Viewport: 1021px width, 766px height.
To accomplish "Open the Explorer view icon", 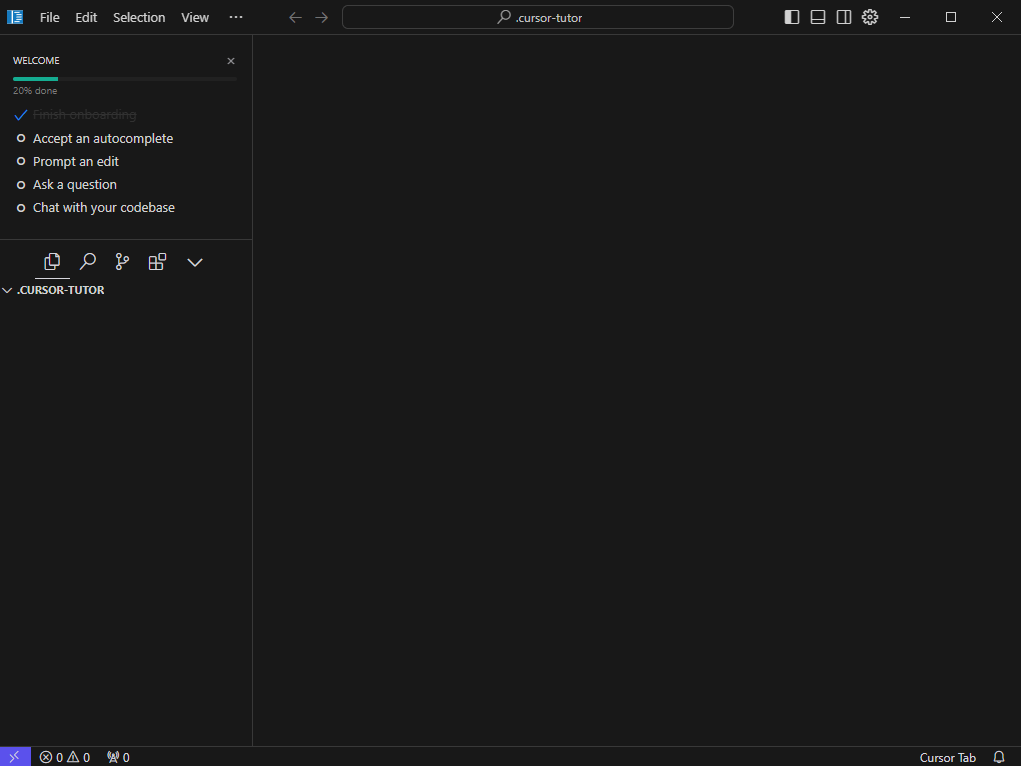I will tap(52, 262).
